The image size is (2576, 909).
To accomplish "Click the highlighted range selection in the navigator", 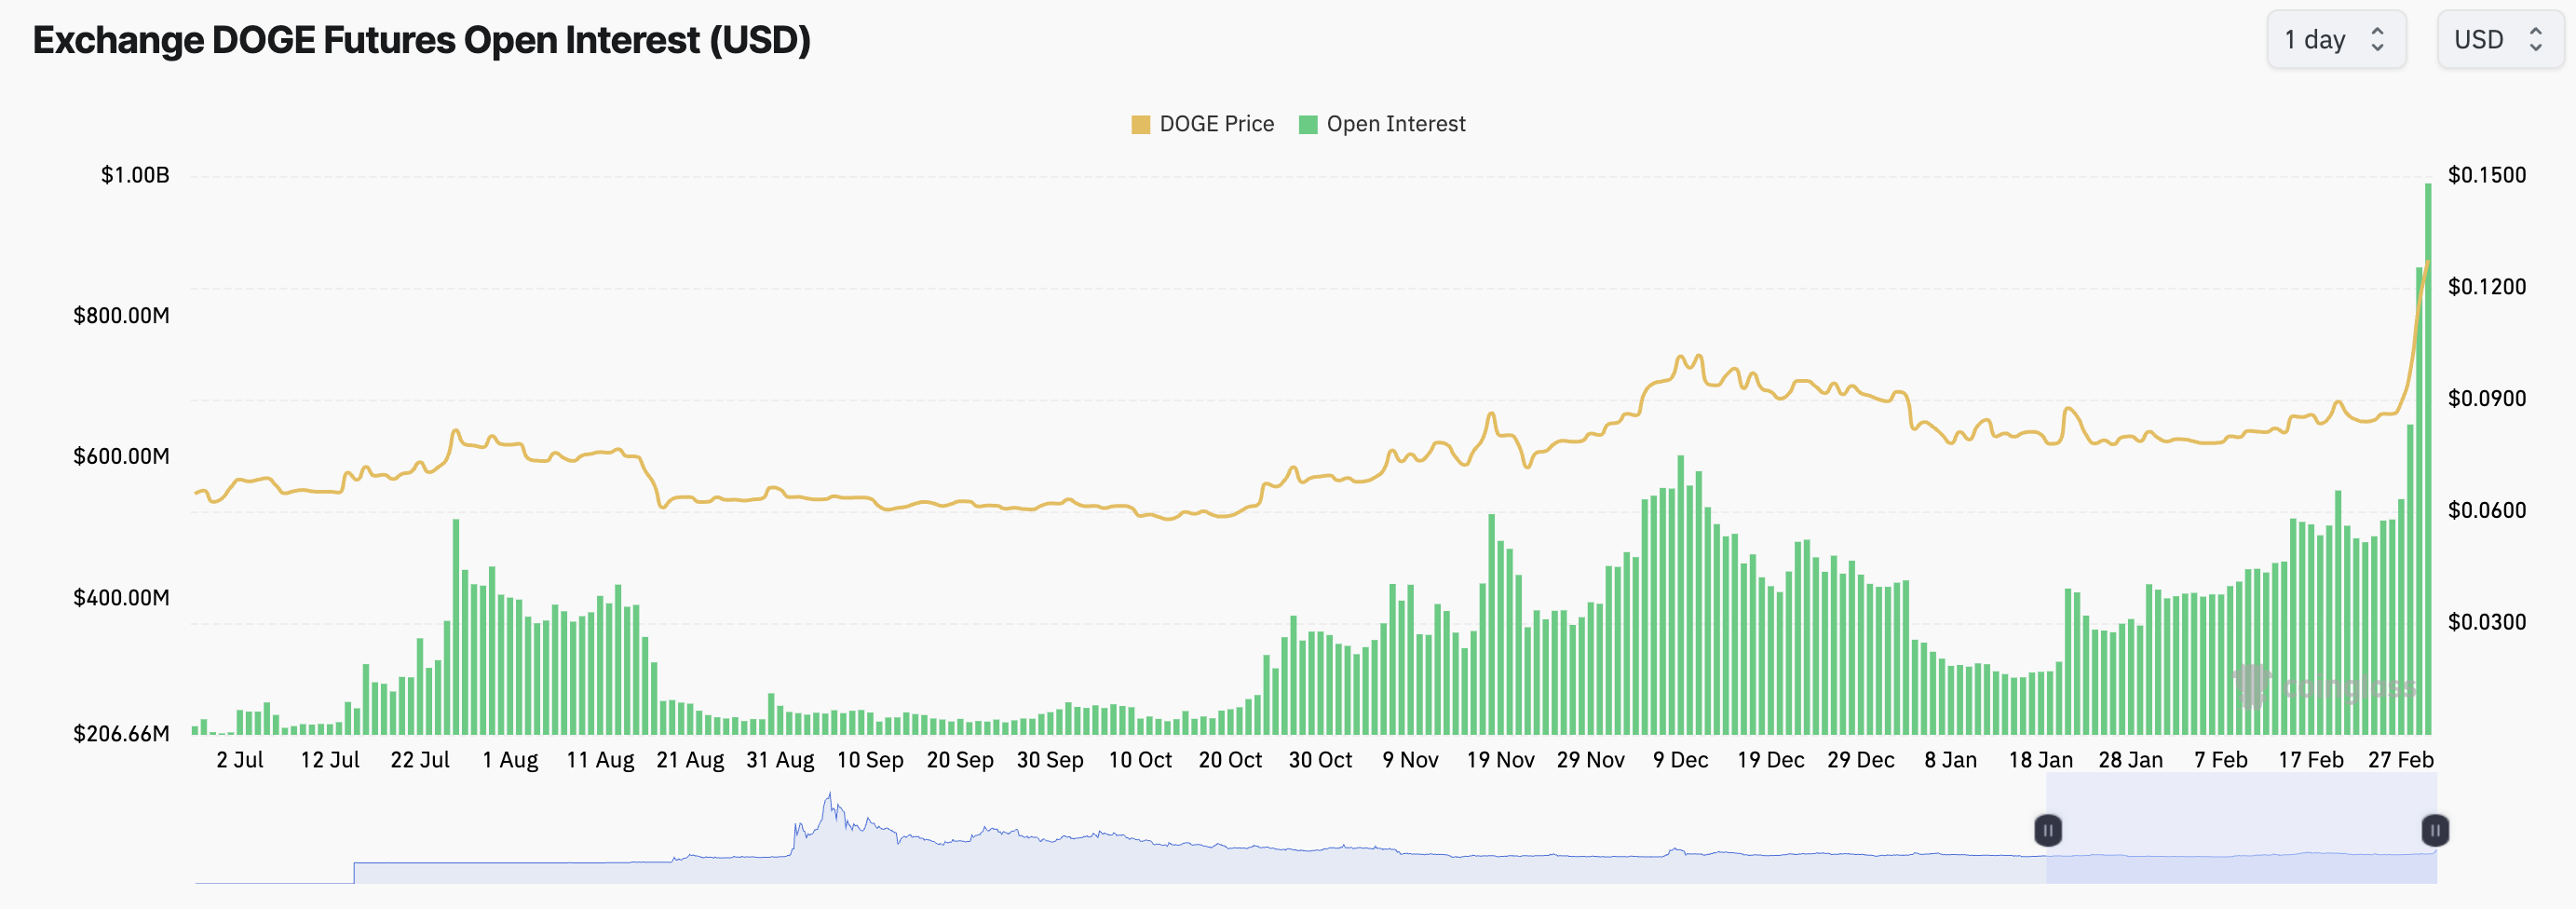I will tap(2241, 828).
